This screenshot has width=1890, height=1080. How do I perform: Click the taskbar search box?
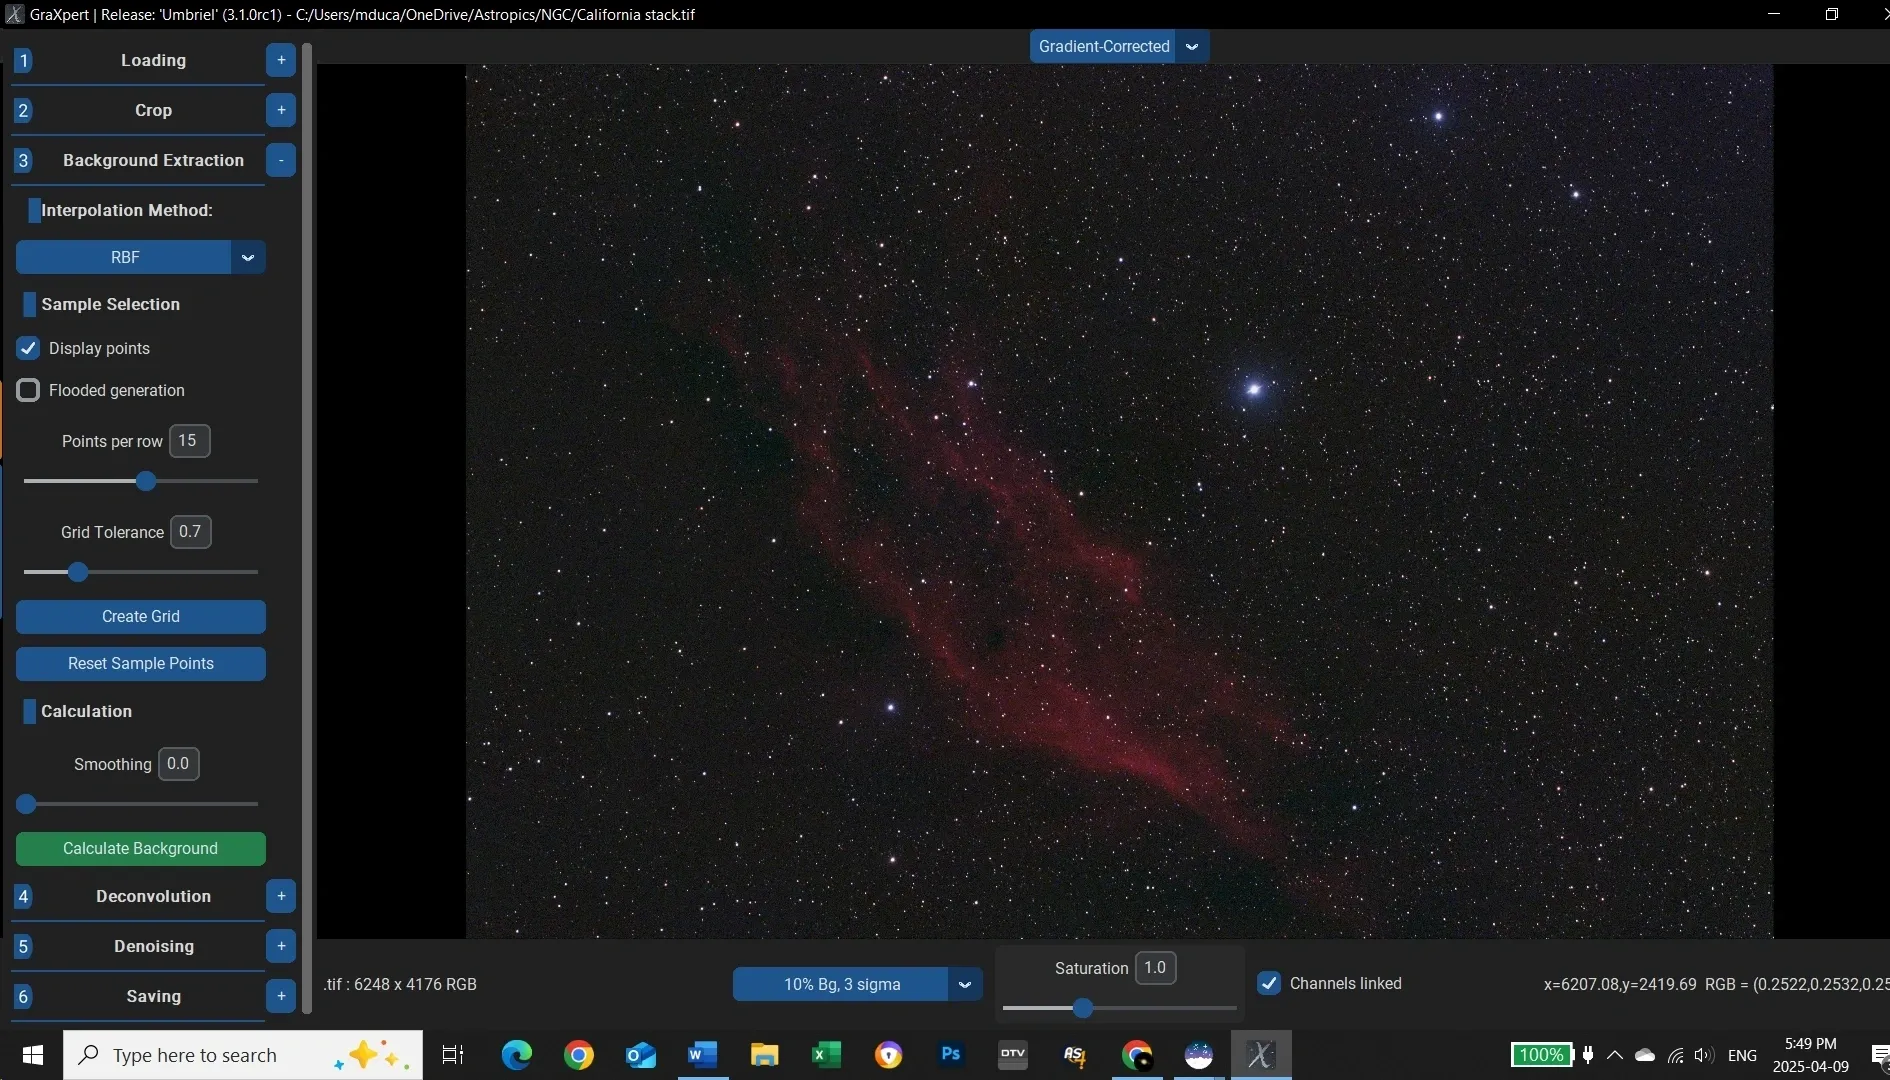click(x=243, y=1055)
